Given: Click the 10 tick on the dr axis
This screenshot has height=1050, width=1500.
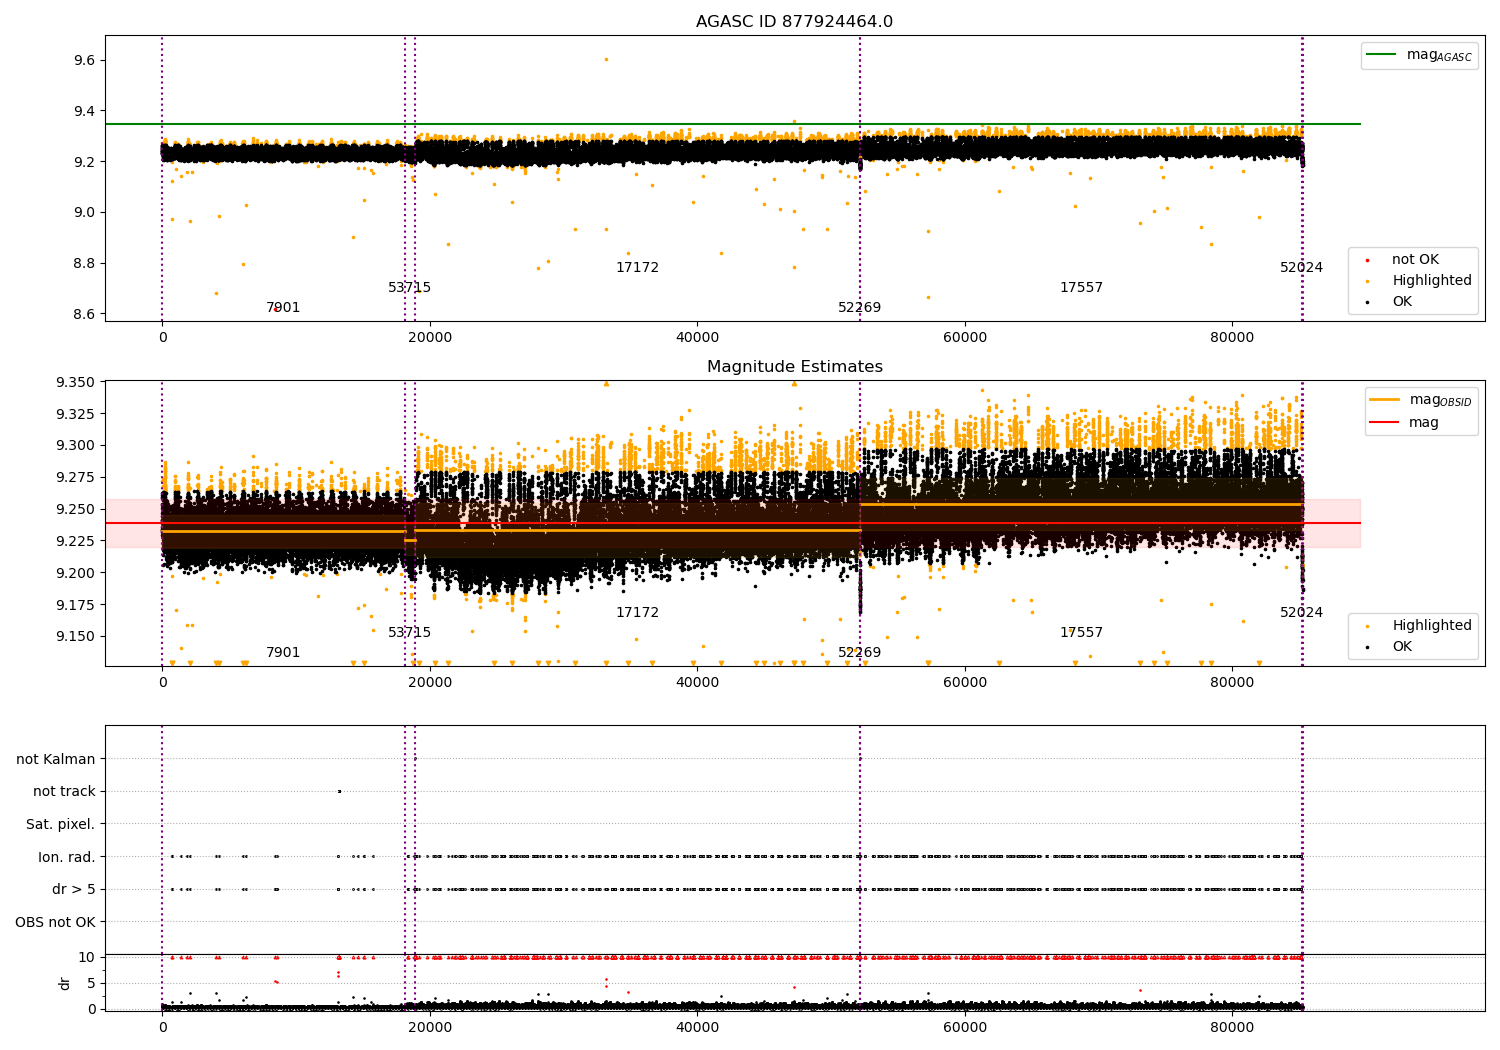Looking at the screenshot, I should (x=87, y=958).
